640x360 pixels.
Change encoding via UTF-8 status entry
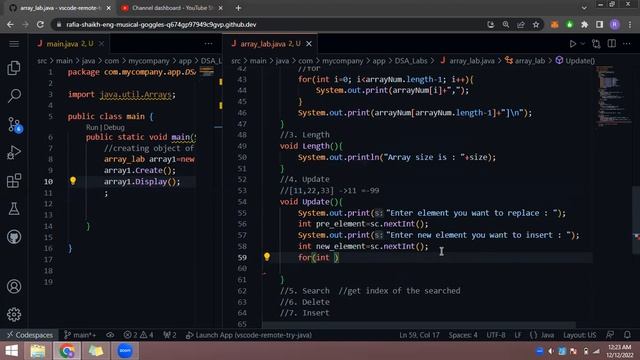tap(496, 335)
